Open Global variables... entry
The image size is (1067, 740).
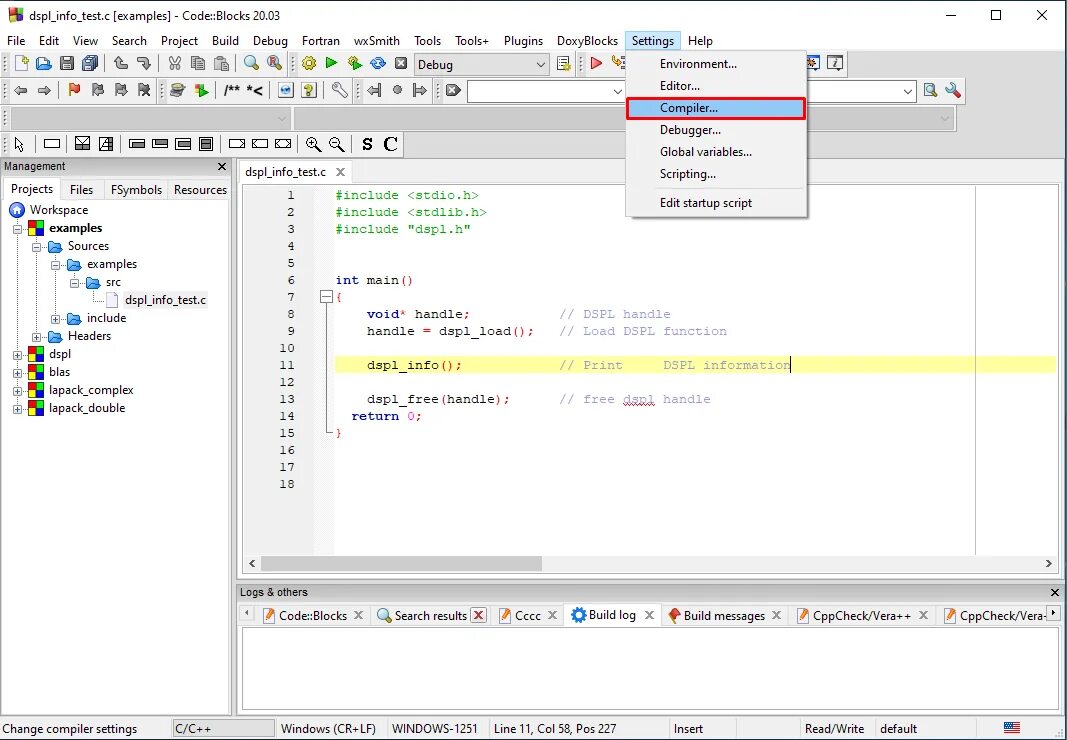(x=716, y=152)
